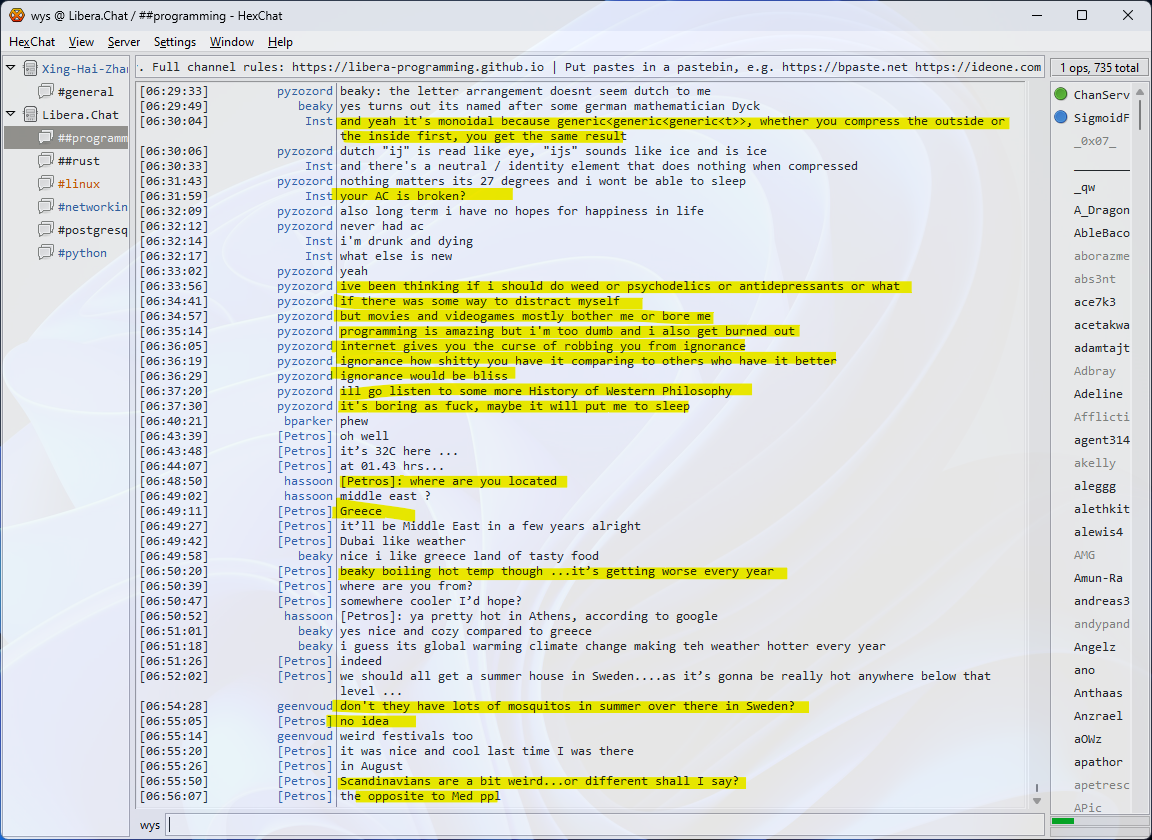The width and height of the screenshot is (1152, 840).
Task: Click the green ChanServ operator status icon
Action: [x=1061, y=95]
